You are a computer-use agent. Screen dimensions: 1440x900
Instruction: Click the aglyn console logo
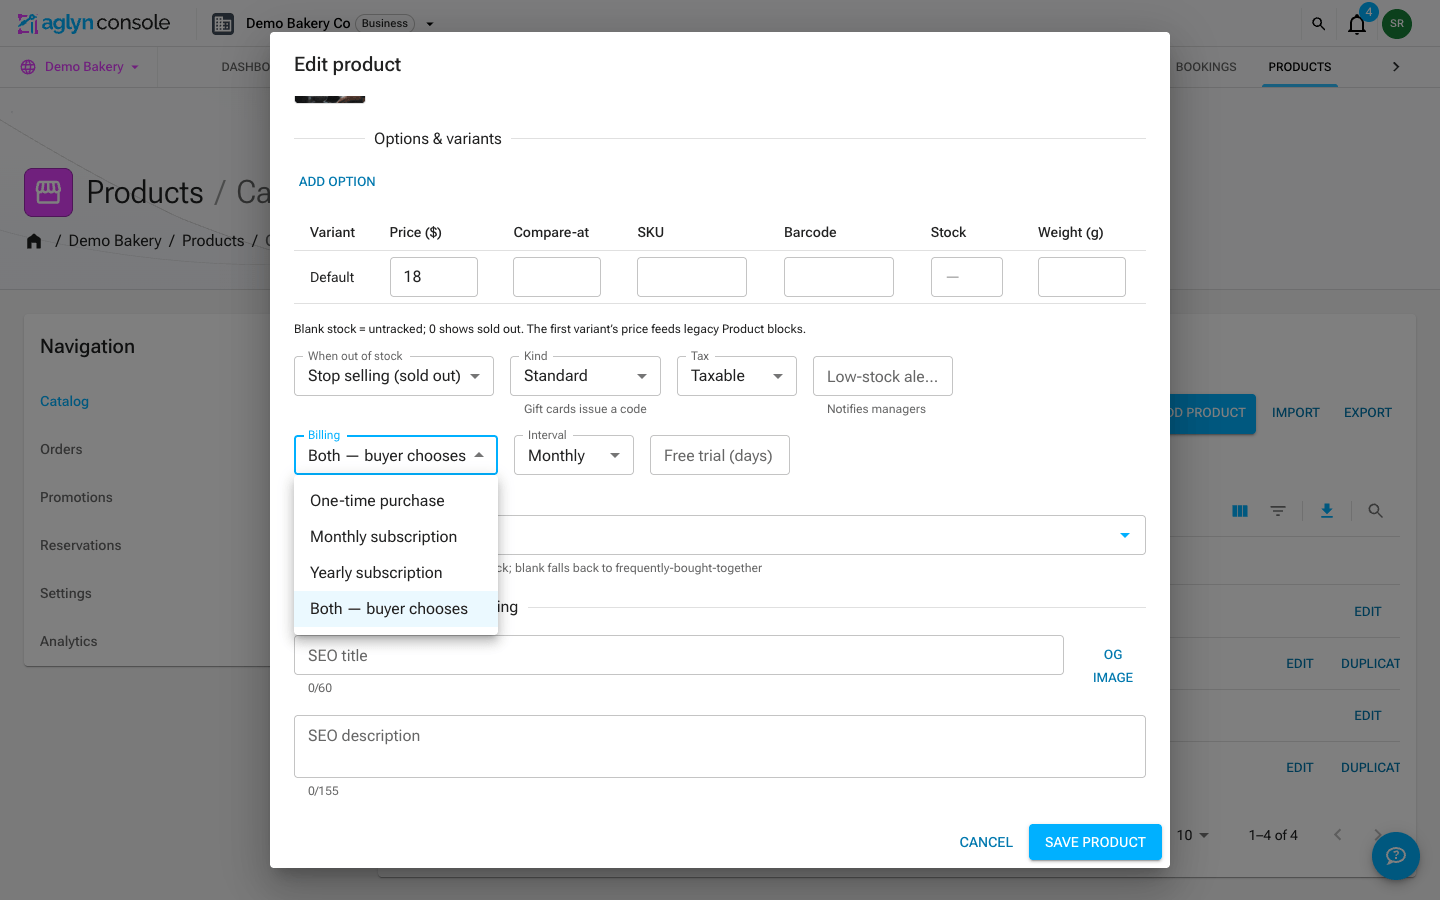[94, 23]
